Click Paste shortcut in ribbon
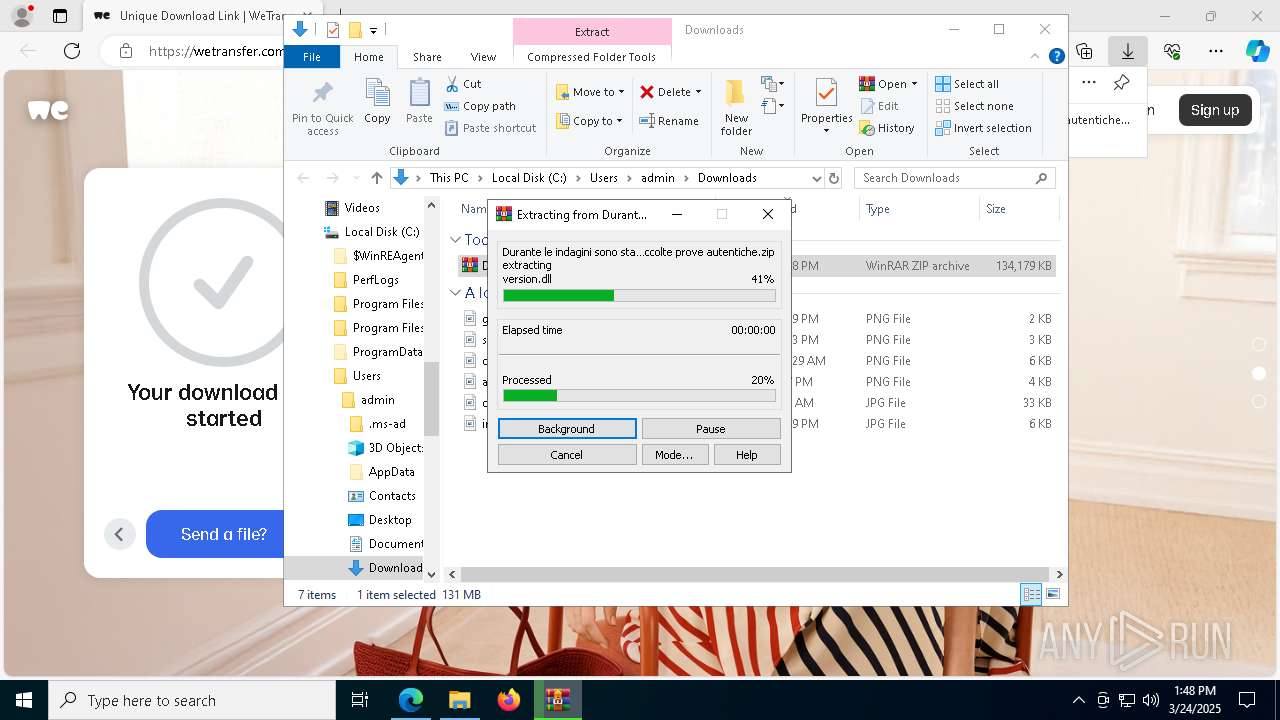The width and height of the screenshot is (1280, 720). (x=490, y=128)
